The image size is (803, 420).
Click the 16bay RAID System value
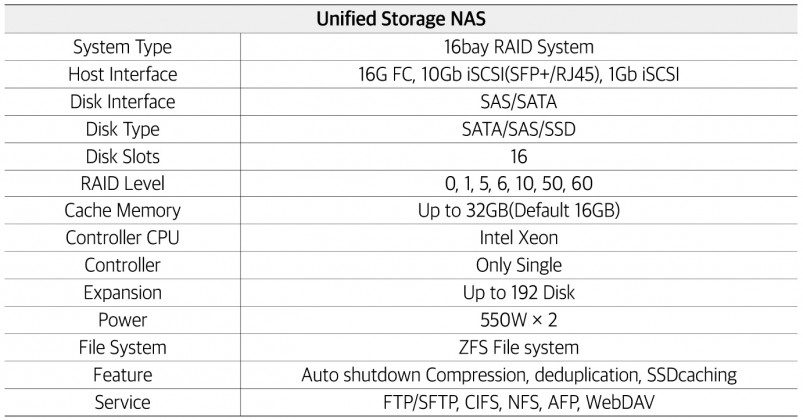pyautogui.click(x=518, y=47)
